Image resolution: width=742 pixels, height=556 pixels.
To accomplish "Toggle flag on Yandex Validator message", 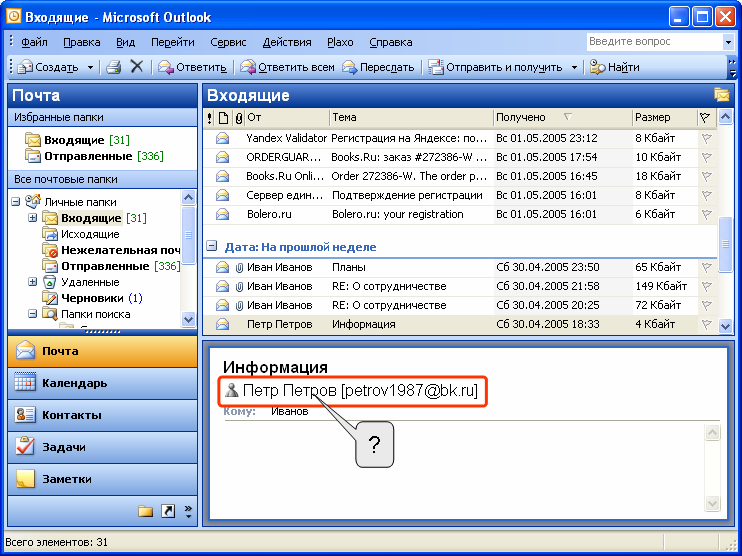I will click(x=707, y=139).
